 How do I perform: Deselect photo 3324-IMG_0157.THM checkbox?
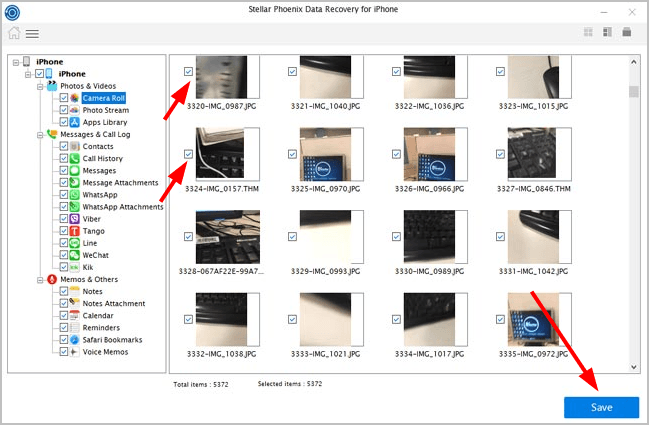(x=188, y=154)
